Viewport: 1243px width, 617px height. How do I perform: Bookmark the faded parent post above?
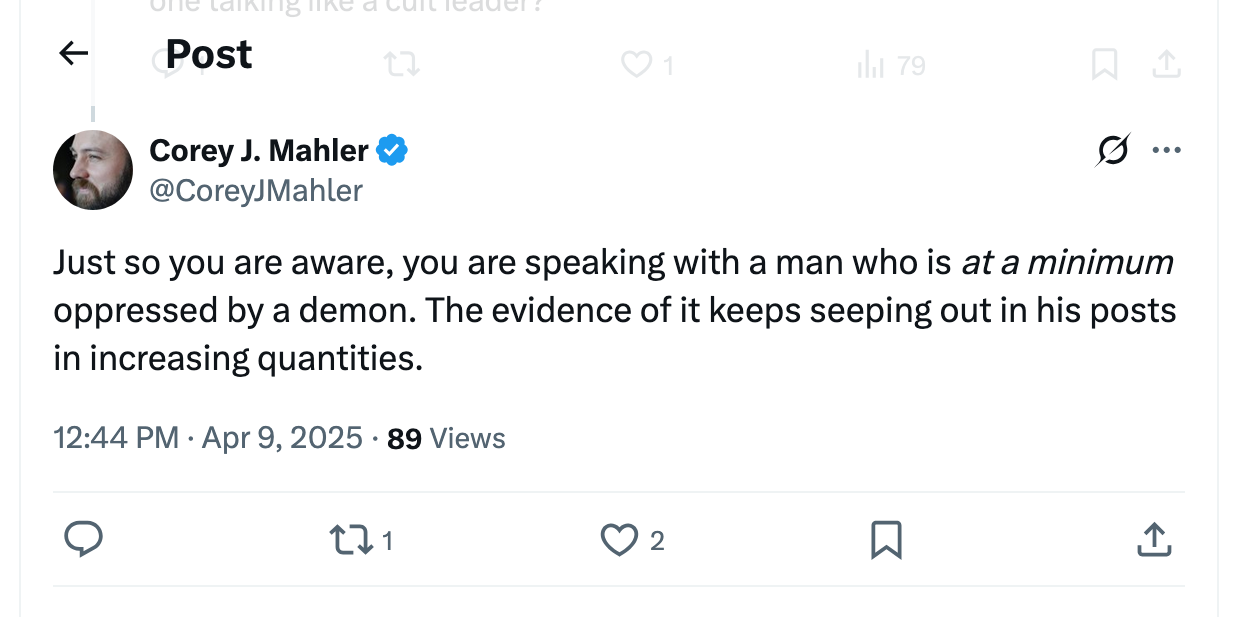pos(1104,66)
